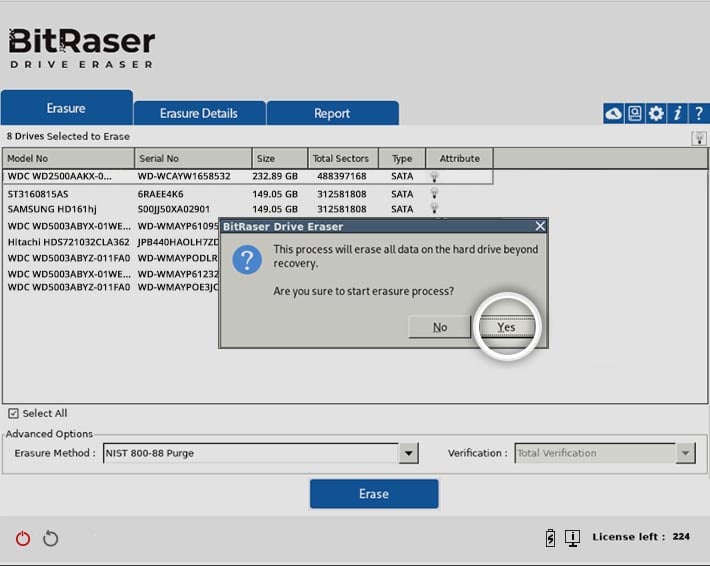Select the ST3160815AS drive row
Viewport: 710px width, 566px height.
(248, 194)
